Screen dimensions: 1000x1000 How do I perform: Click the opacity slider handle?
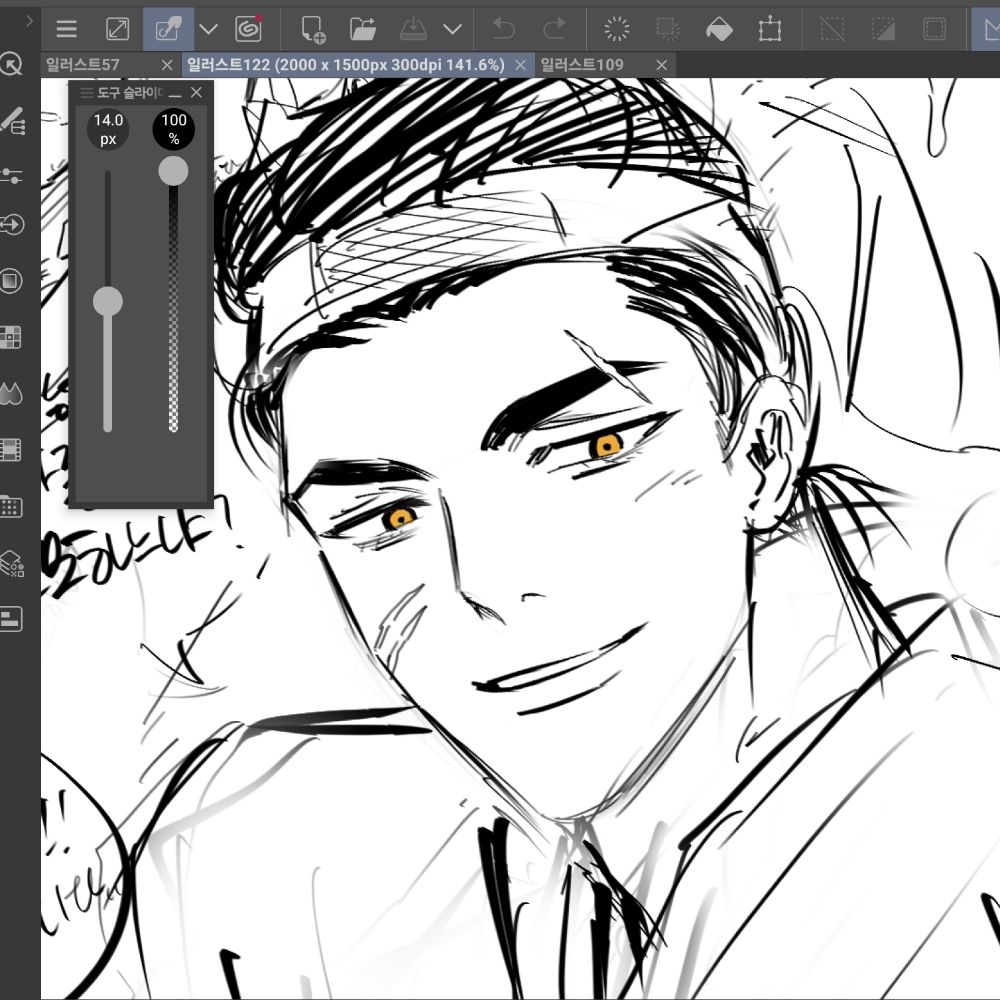click(173, 171)
